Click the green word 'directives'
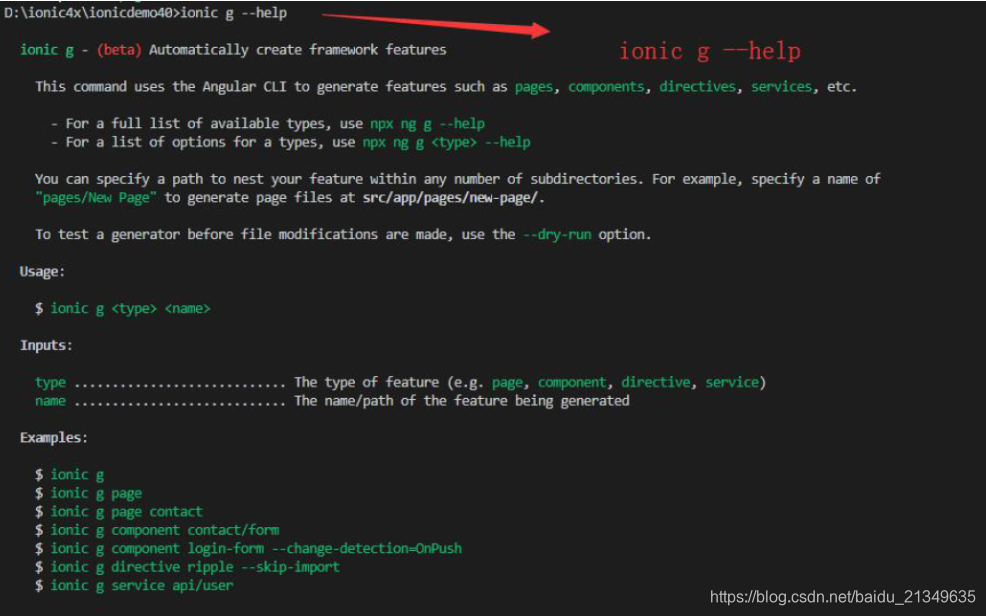986x616 pixels. [x=697, y=87]
